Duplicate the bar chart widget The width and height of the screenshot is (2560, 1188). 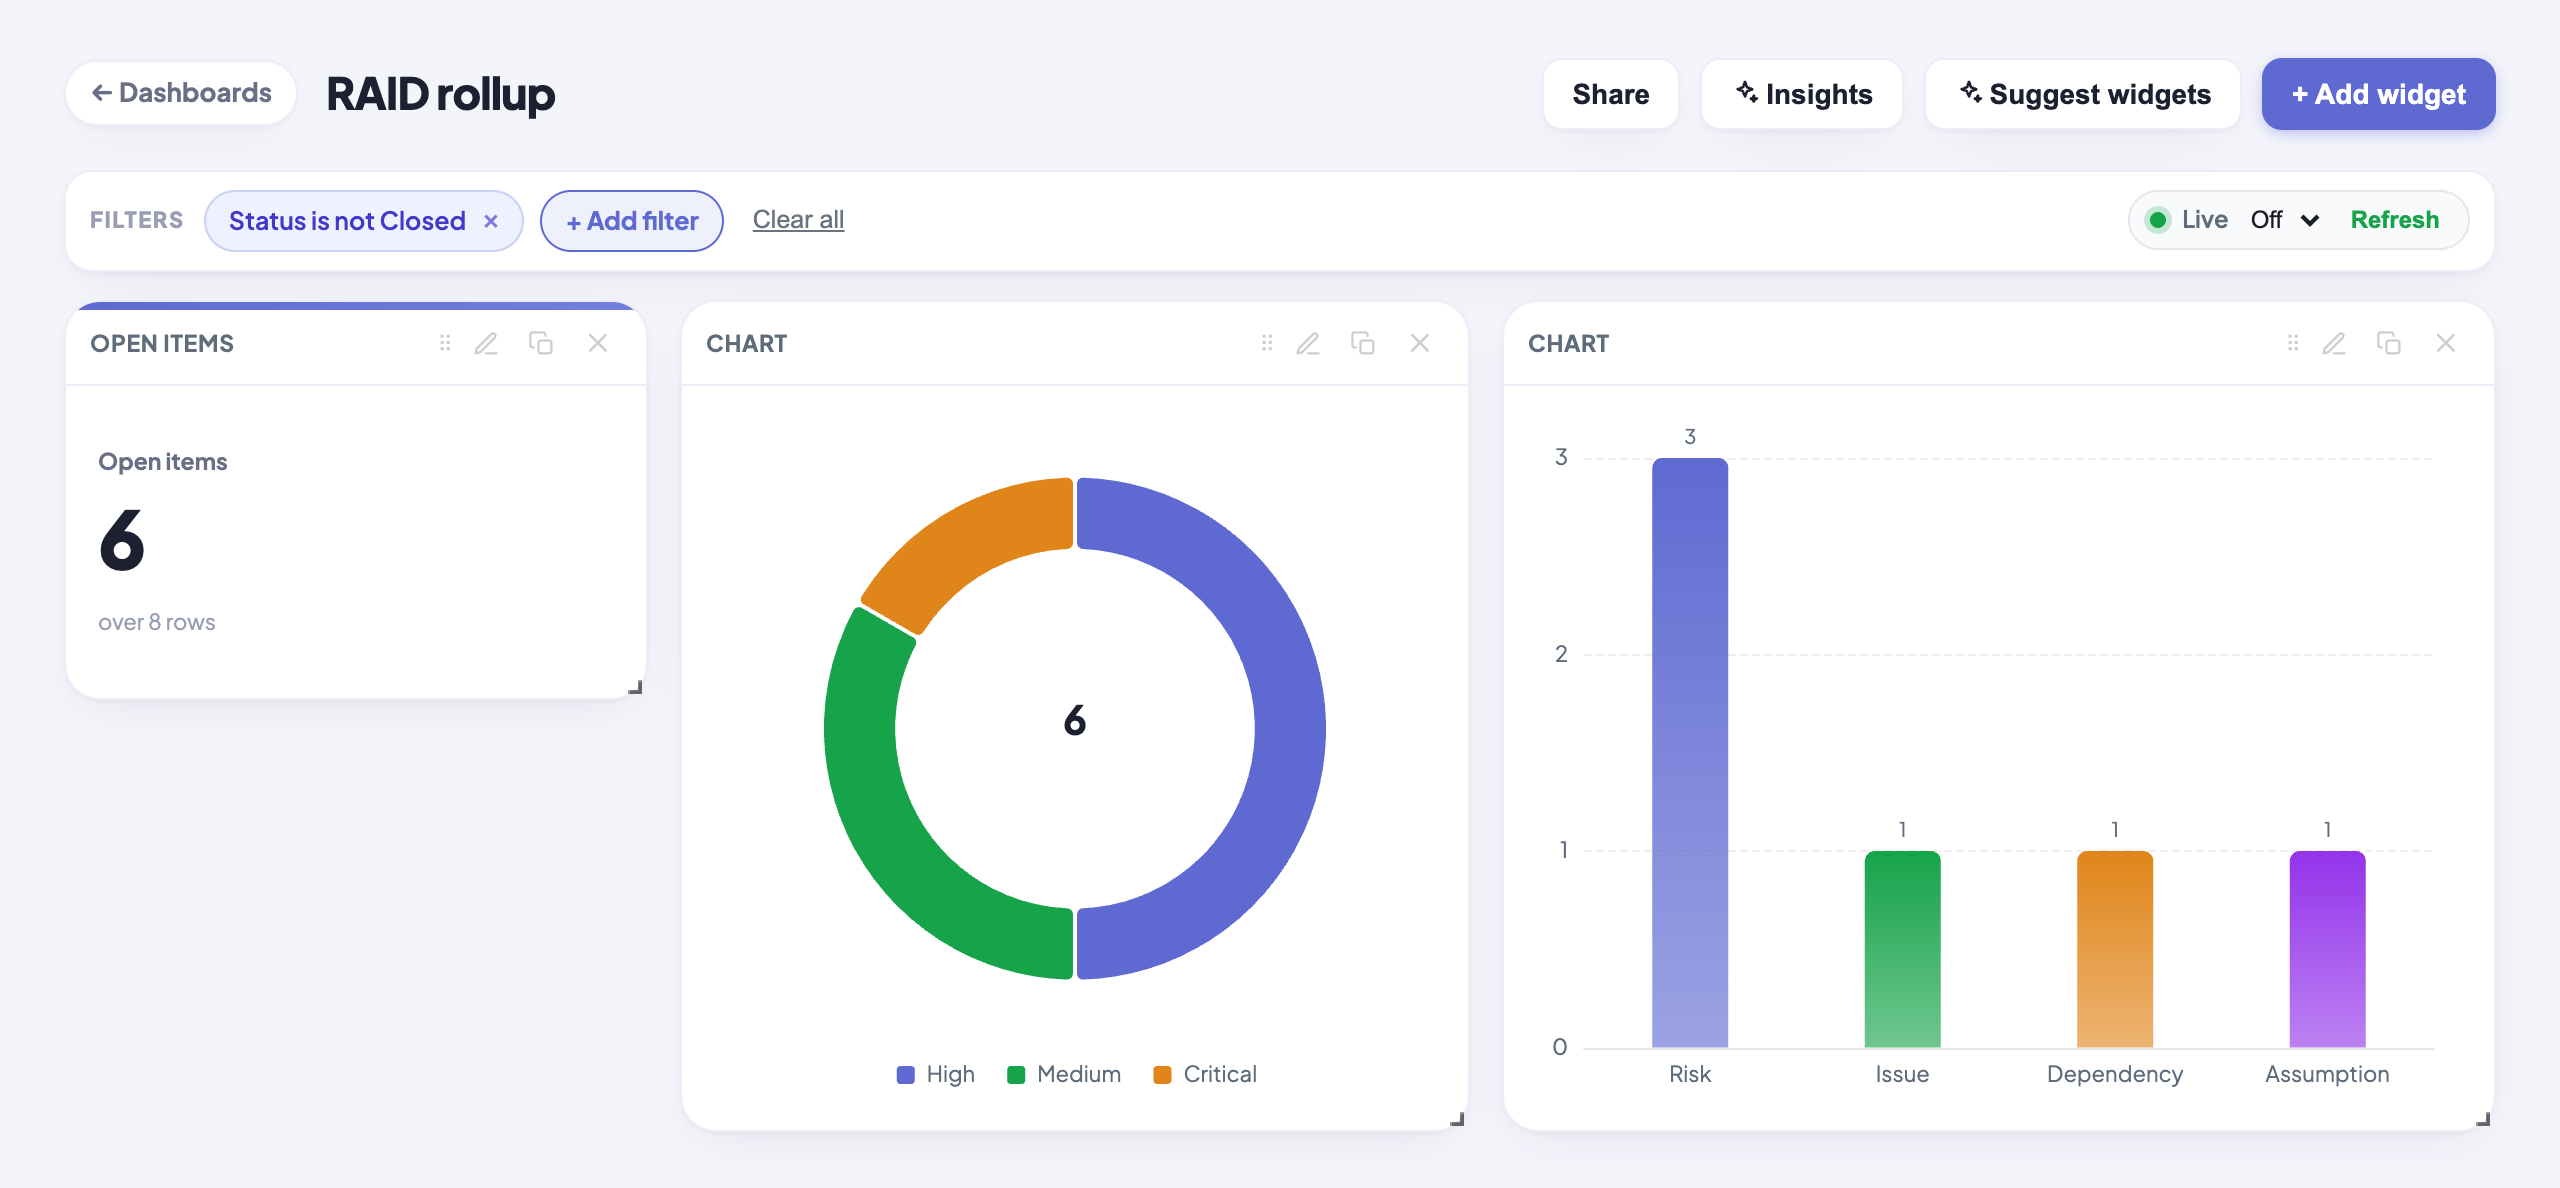pyautogui.click(x=2389, y=343)
